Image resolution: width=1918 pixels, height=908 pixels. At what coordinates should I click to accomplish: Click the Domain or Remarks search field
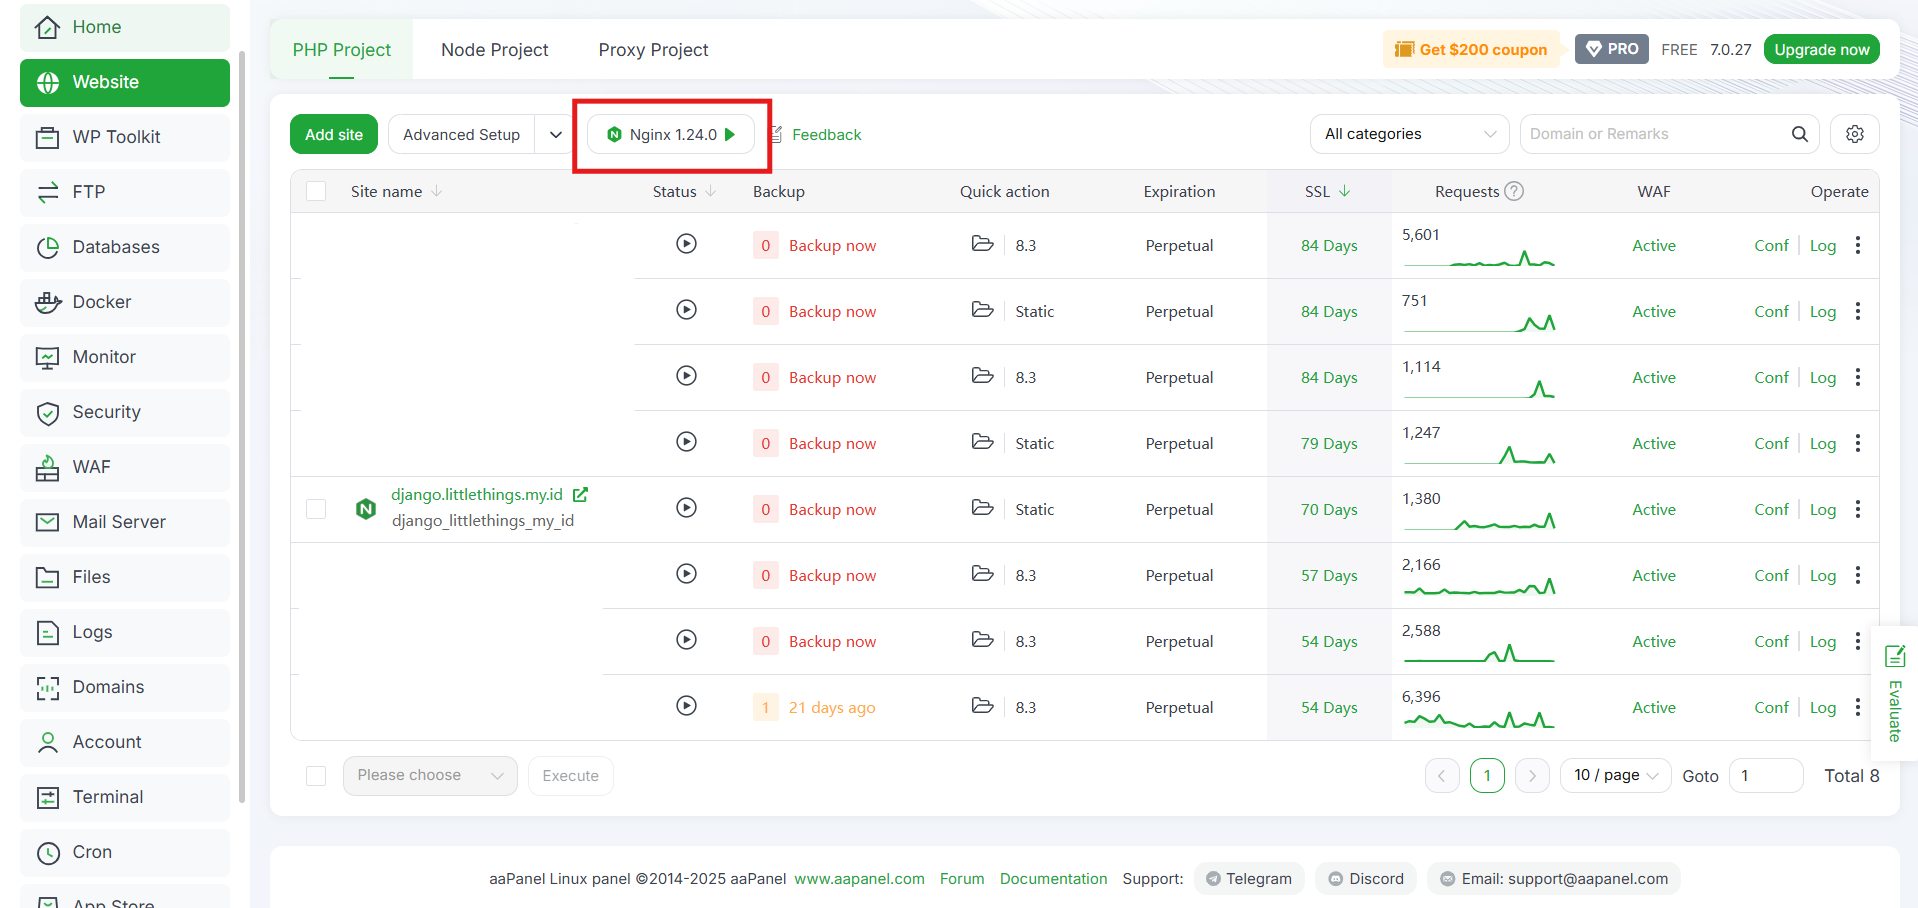[x=1655, y=134]
